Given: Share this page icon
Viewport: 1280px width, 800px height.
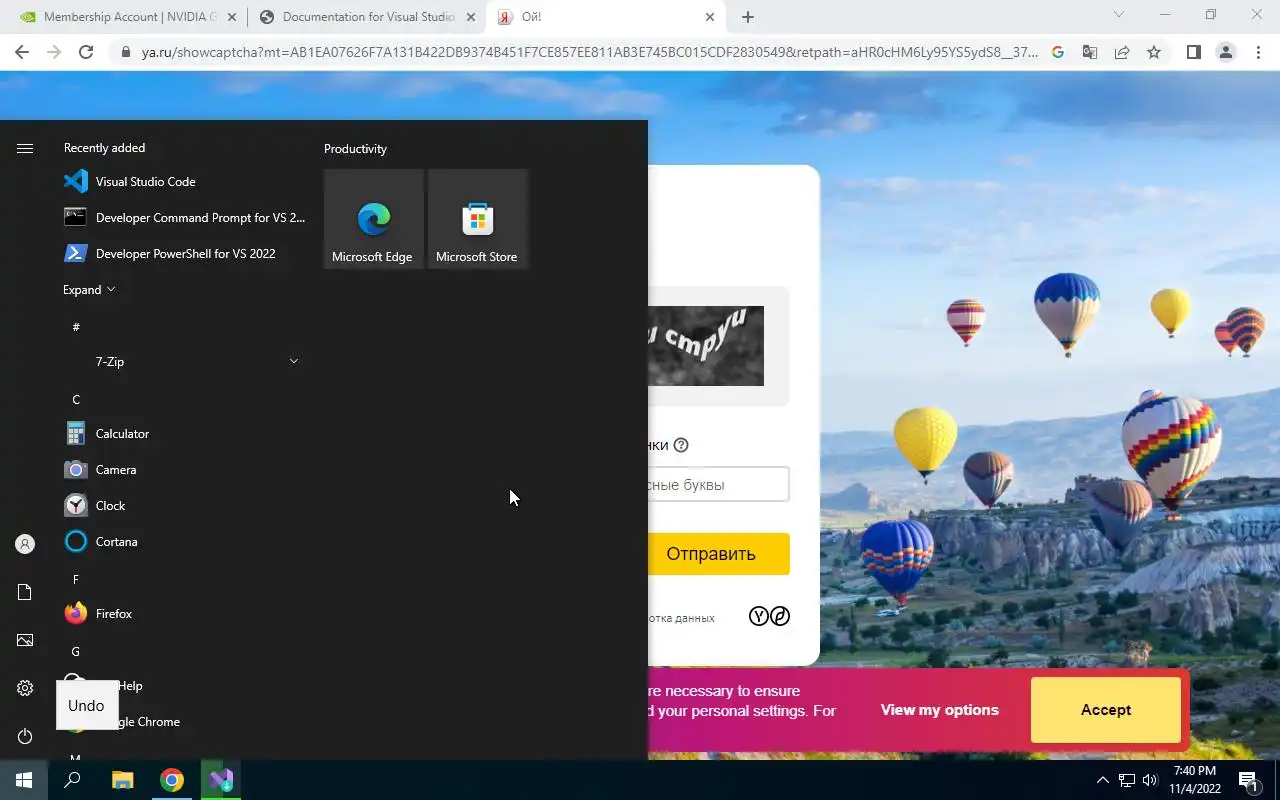Looking at the screenshot, I should 1122,52.
